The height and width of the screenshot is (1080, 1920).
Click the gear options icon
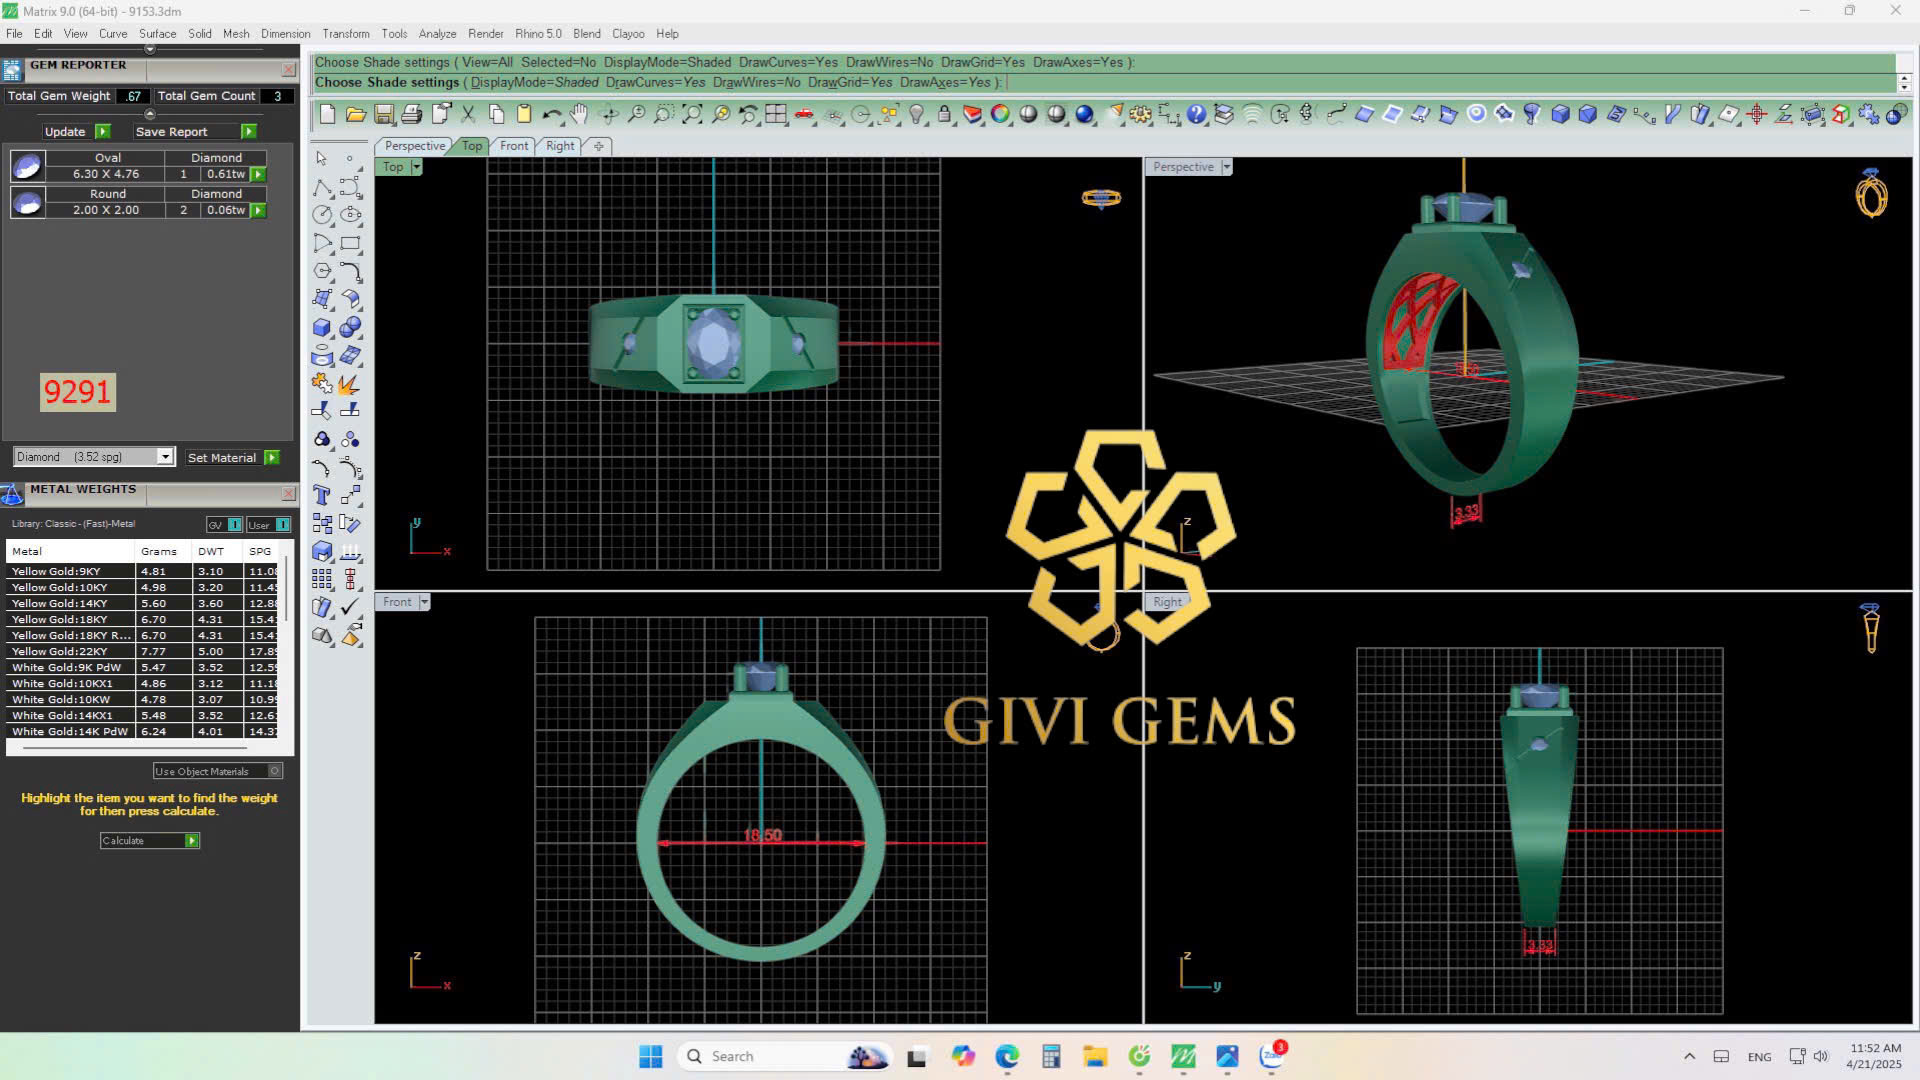point(1140,115)
